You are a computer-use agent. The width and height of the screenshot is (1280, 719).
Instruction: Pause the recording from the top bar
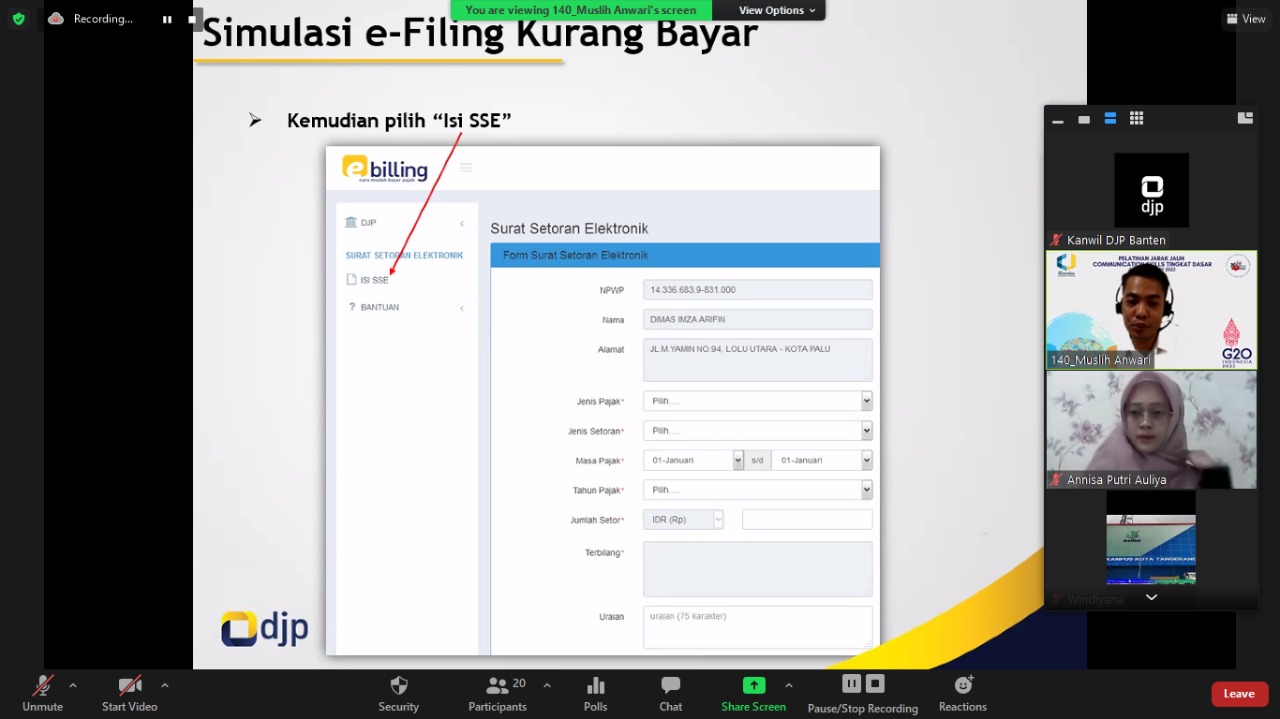(x=167, y=19)
